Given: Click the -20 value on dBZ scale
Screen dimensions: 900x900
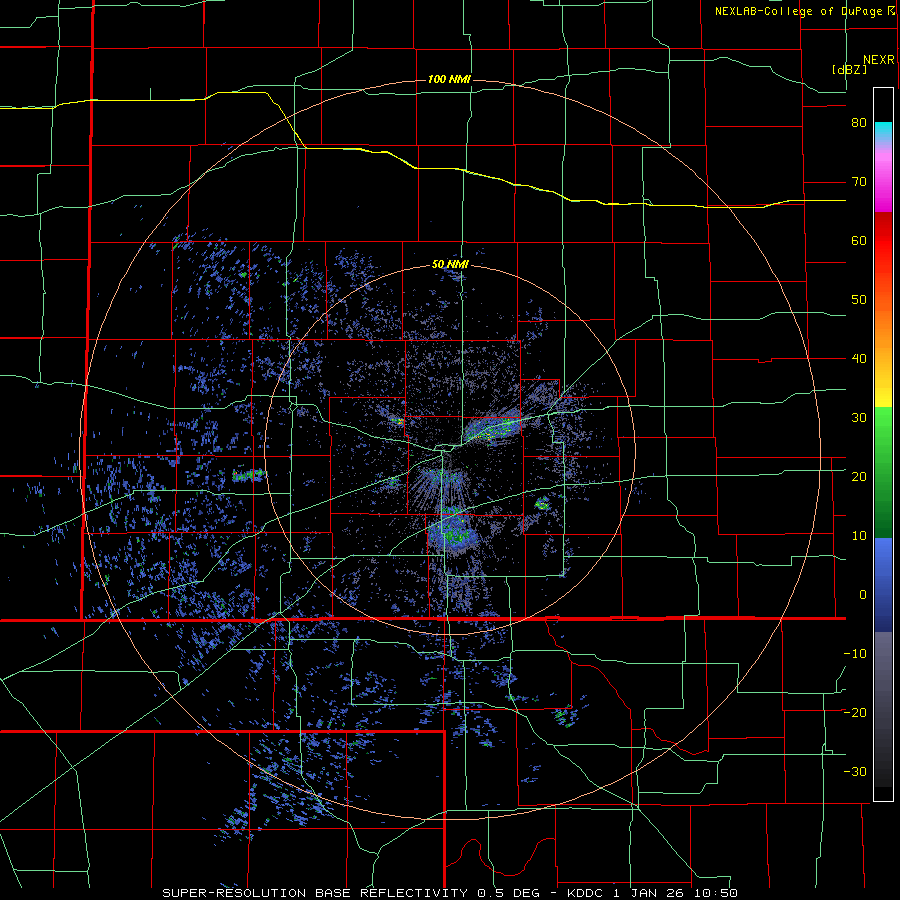Looking at the screenshot, I should pos(855,713).
